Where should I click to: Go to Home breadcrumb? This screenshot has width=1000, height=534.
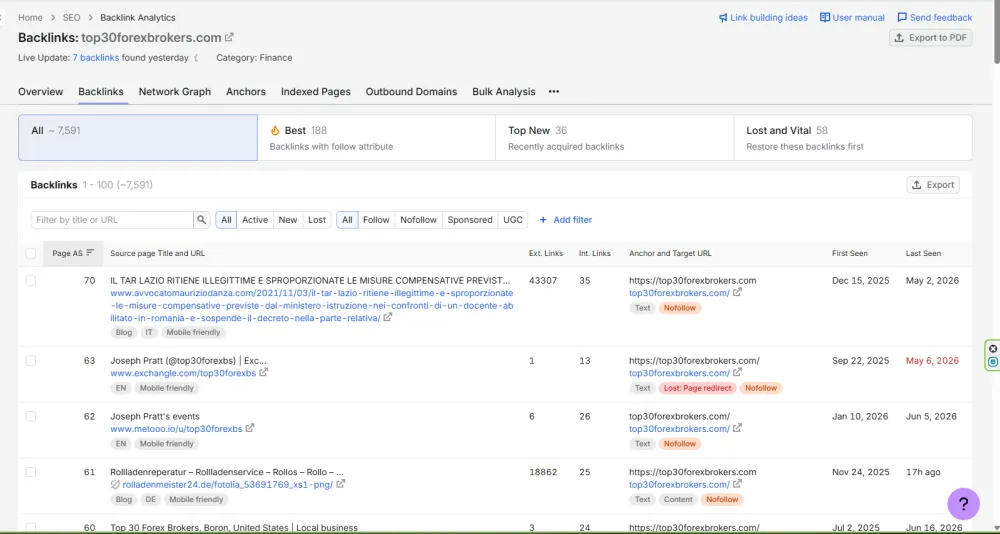point(30,17)
